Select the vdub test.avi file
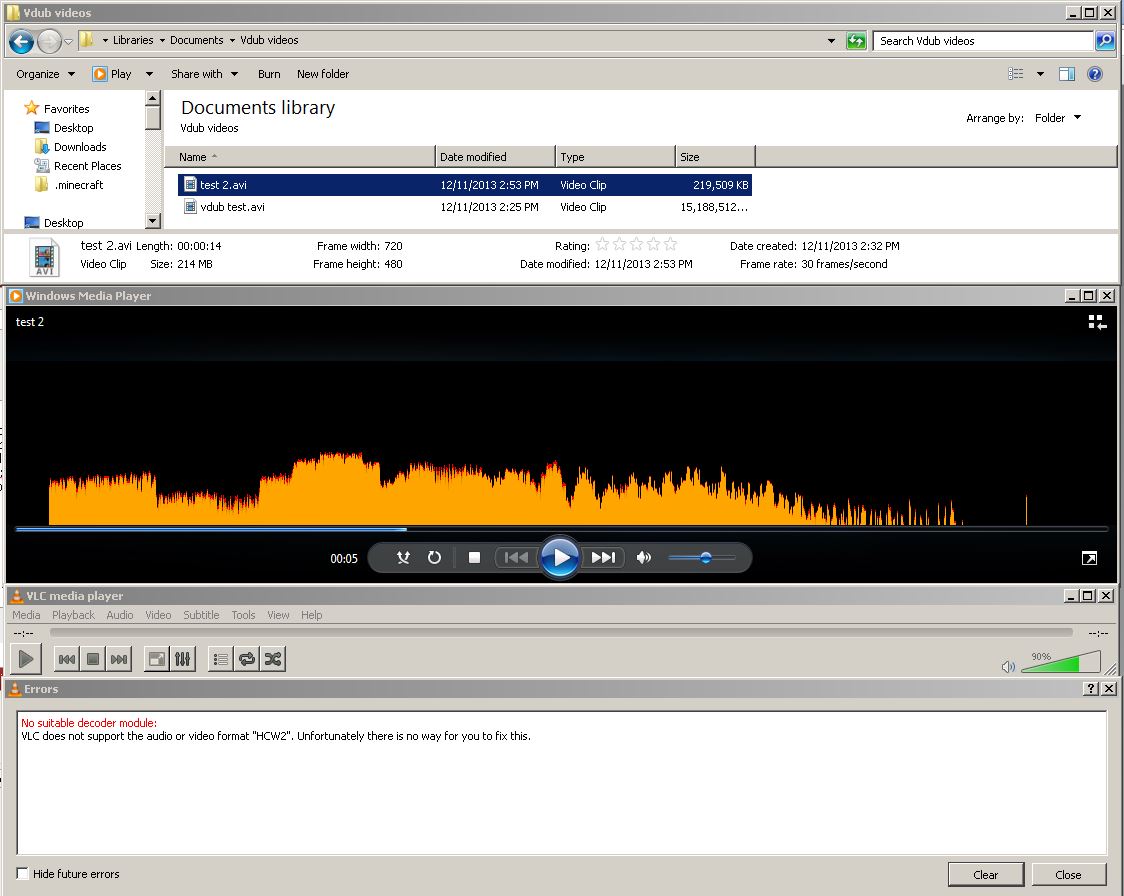 pos(465,207)
